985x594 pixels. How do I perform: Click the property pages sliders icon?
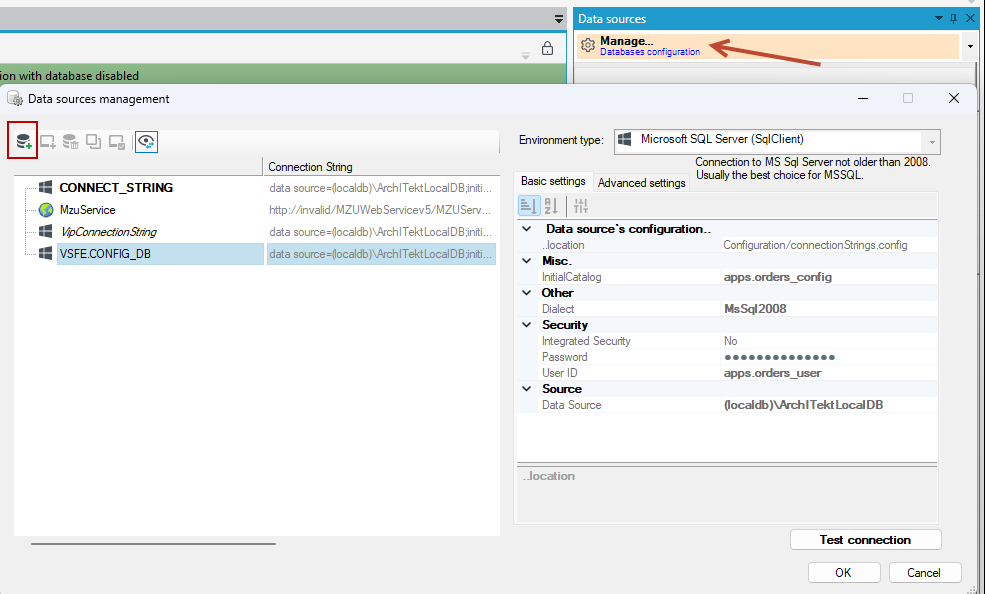[580, 205]
